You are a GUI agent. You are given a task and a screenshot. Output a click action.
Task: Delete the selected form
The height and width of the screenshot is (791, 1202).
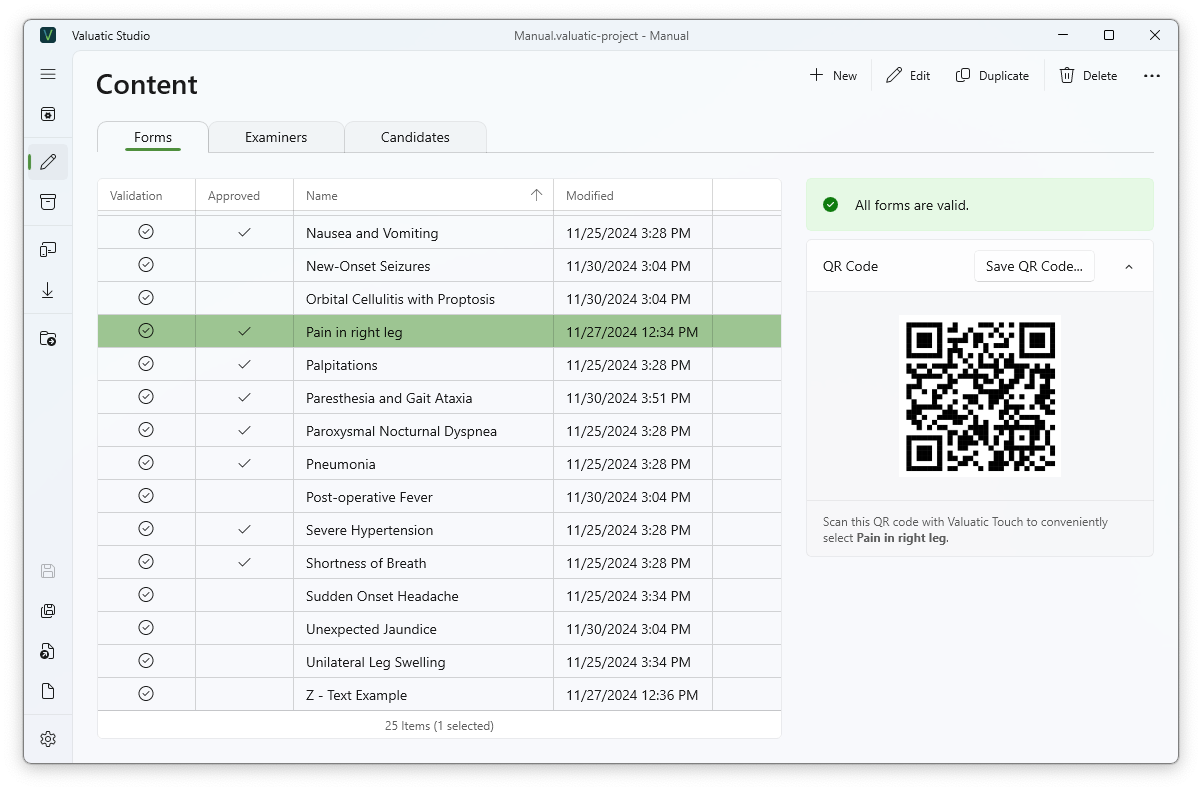coord(1088,76)
